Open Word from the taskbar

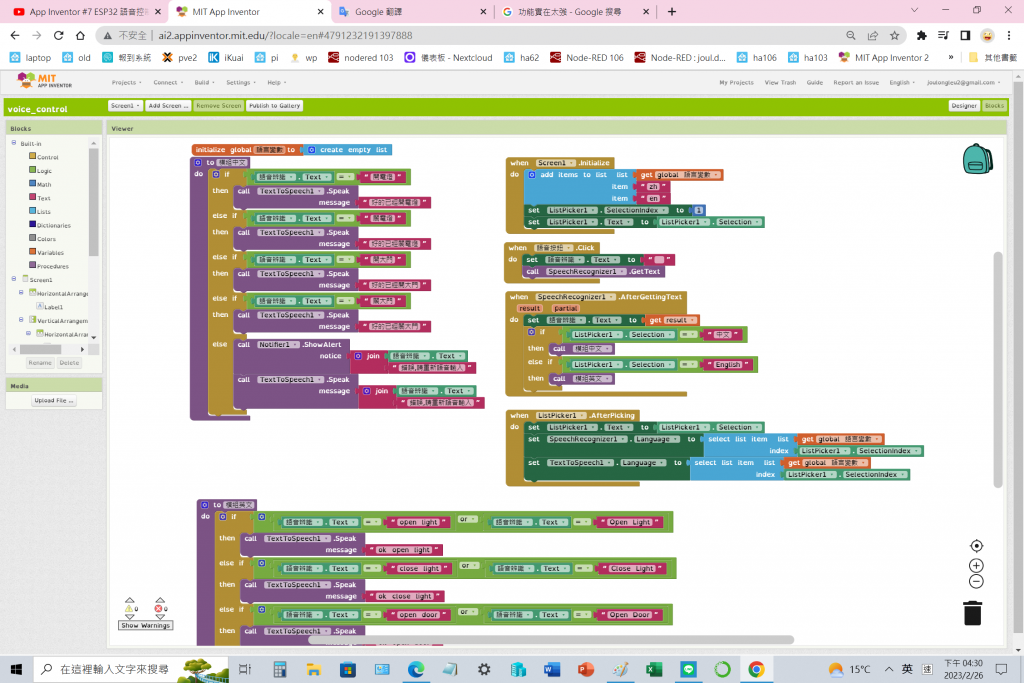pyautogui.click(x=552, y=669)
